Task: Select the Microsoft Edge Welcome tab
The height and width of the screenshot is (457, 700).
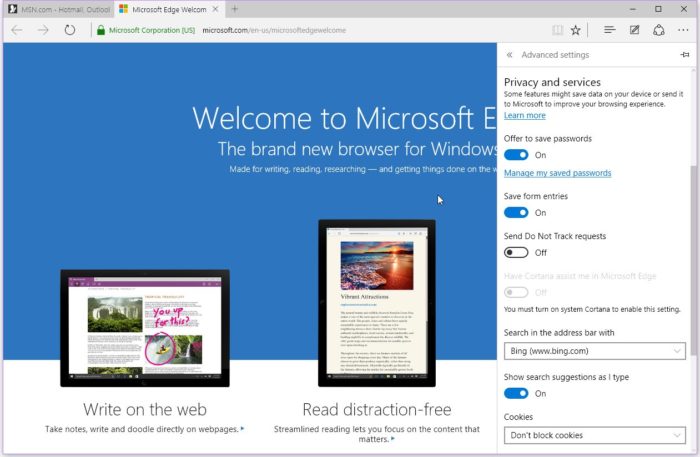Action: [x=169, y=9]
